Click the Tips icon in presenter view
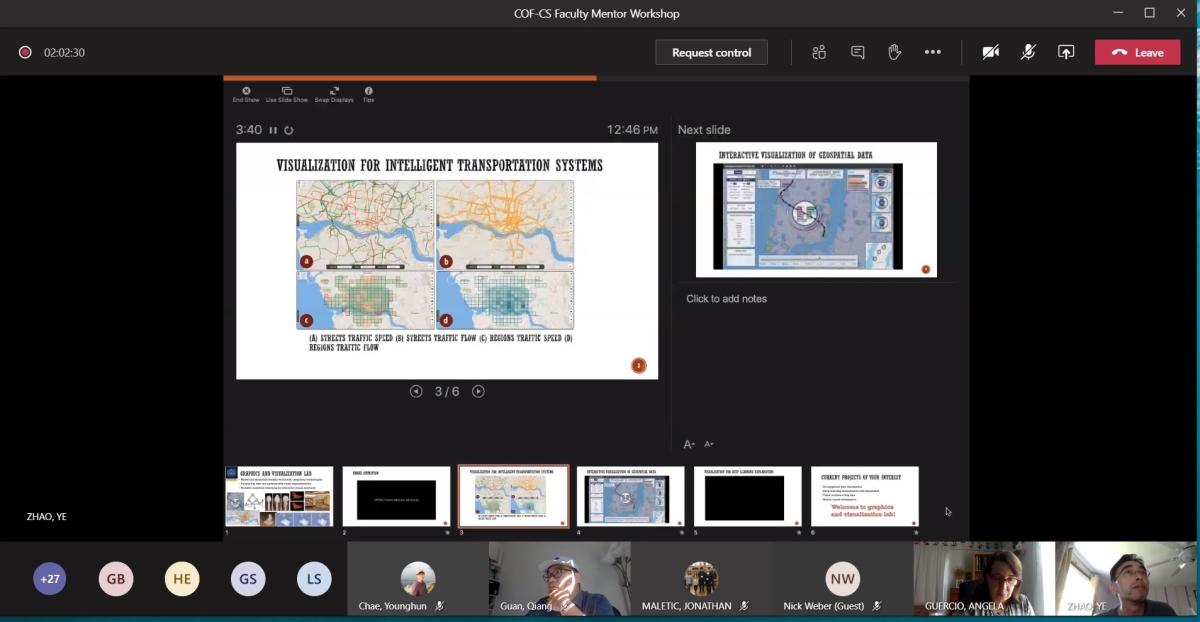 [368, 94]
